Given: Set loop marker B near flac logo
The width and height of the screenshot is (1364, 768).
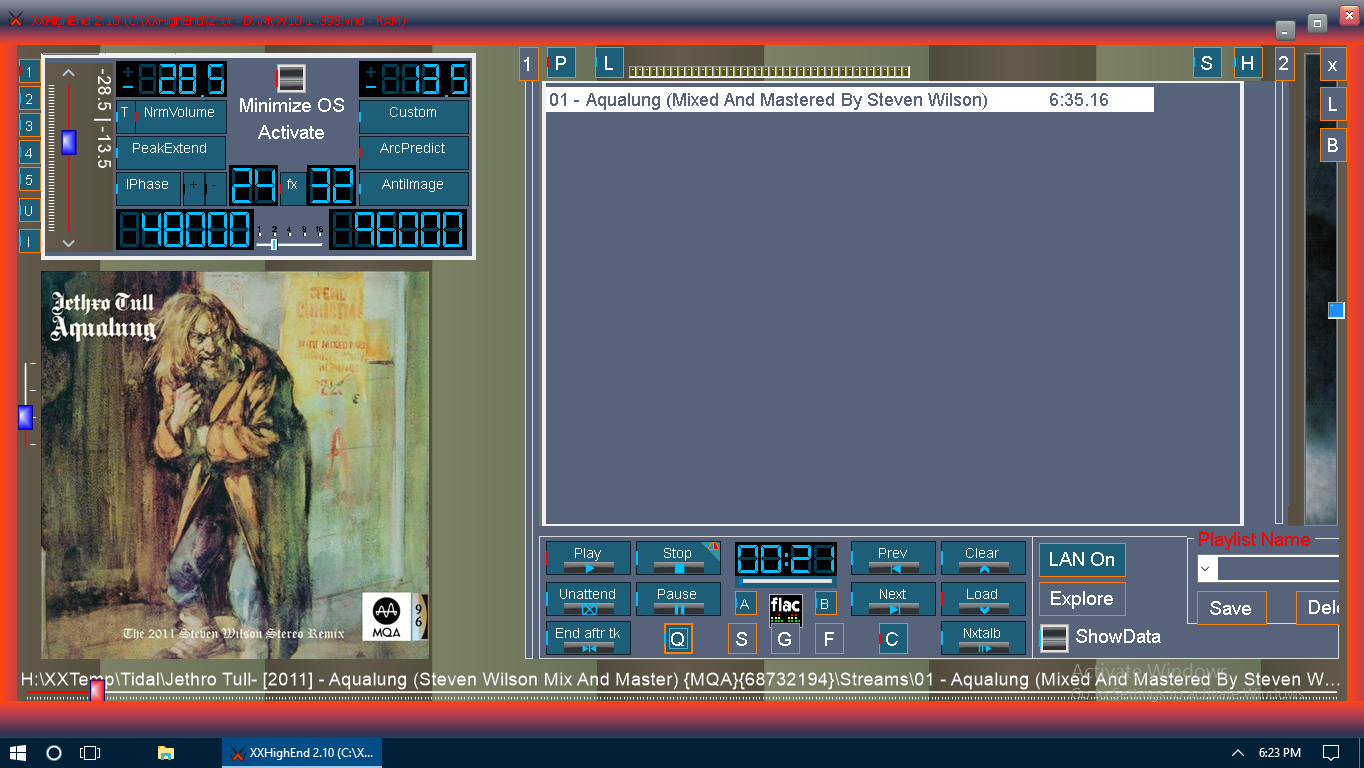Looking at the screenshot, I should tap(825, 603).
